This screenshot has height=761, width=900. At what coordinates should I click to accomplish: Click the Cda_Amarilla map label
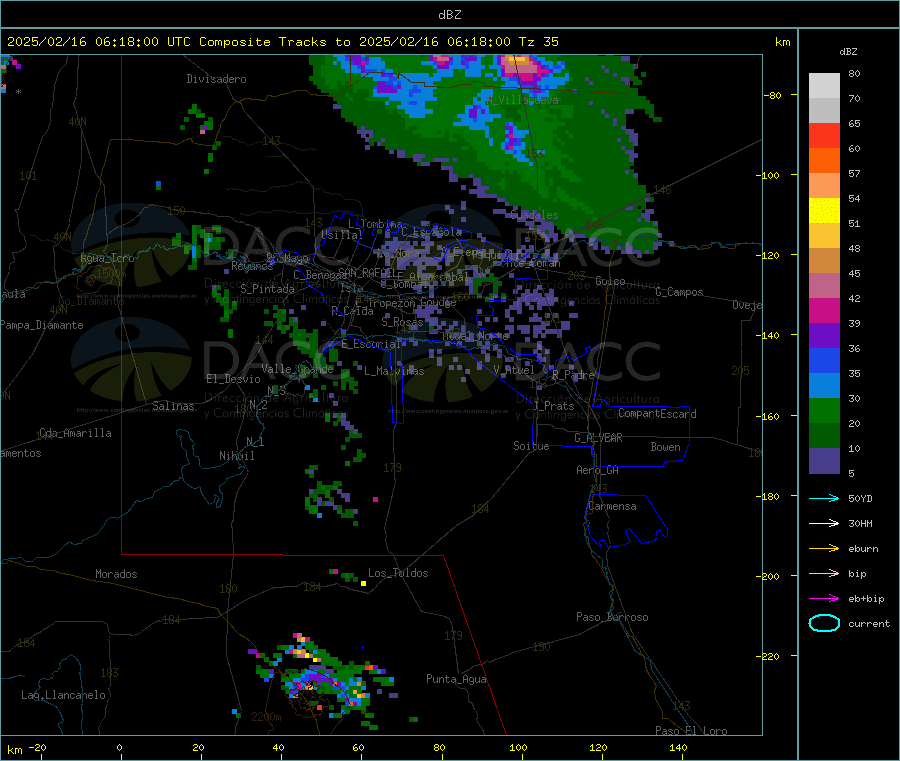coord(75,433)
